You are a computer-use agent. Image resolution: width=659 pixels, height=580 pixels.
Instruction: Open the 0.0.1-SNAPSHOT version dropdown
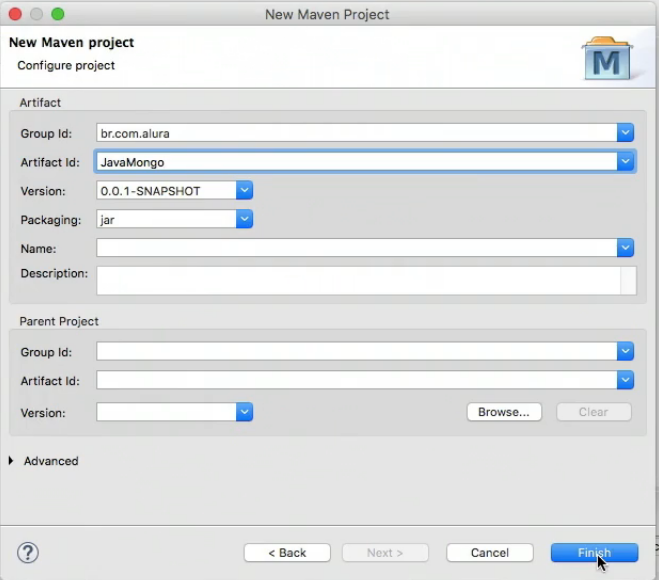point(244,190)
